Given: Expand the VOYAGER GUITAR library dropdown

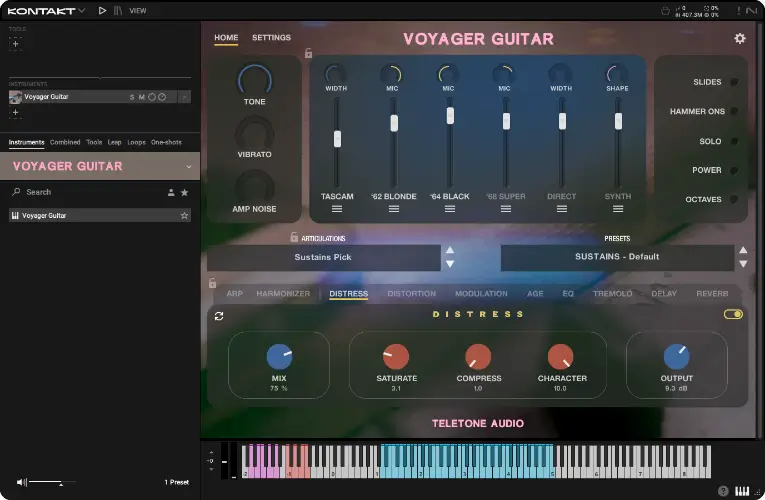Looking at the screenshot, I should (189, 167).
